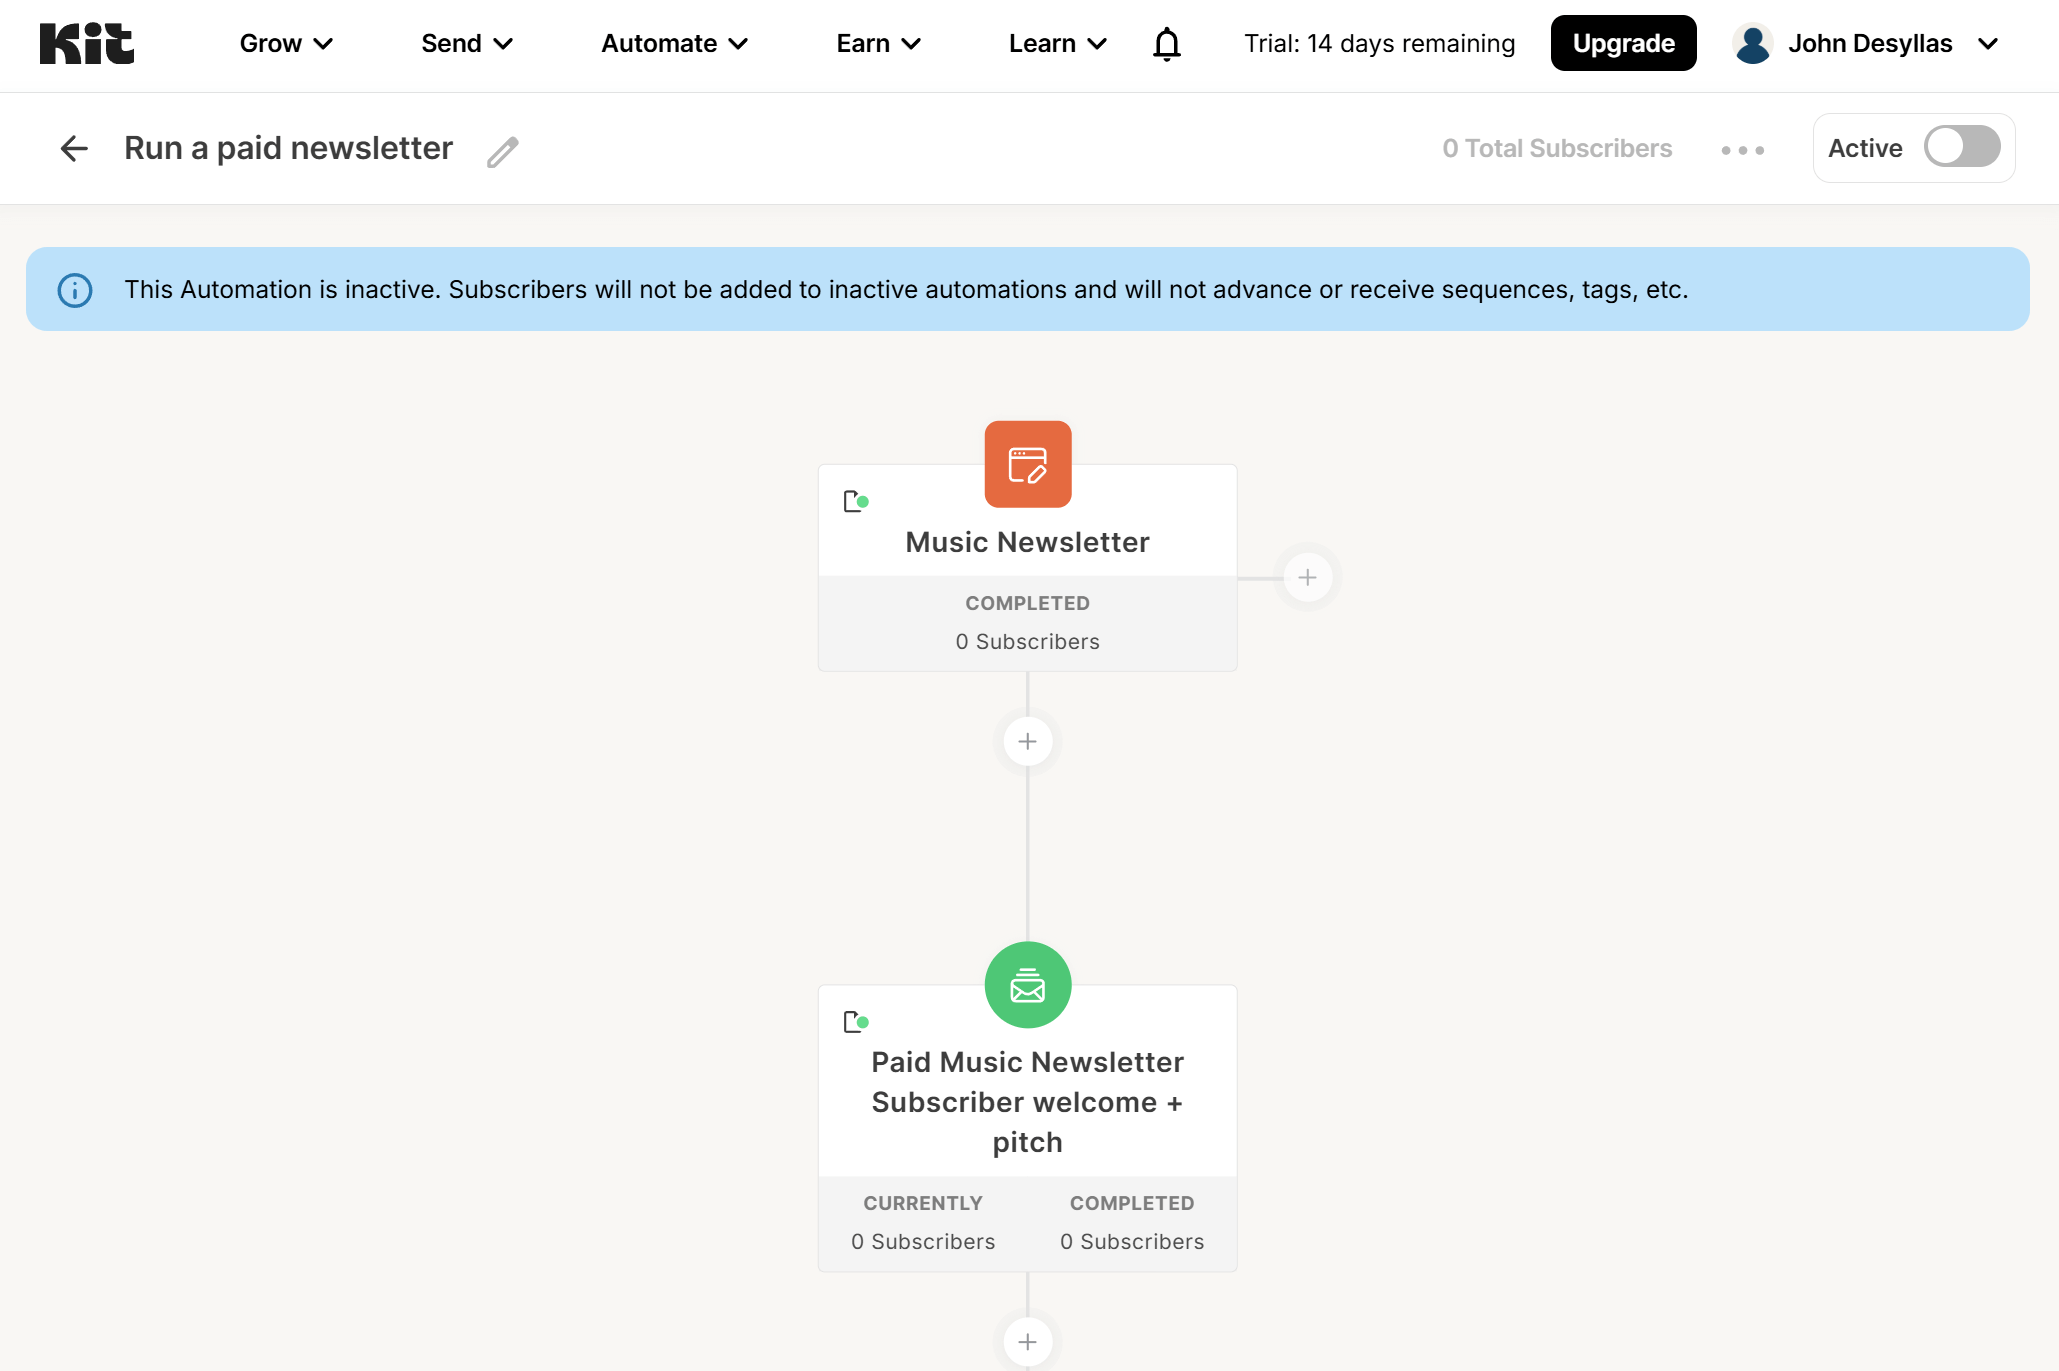Enable the Active toggle for this automation
Image resolution: width=2059 pixels, height=1371 pixels.
point(1960,146)
